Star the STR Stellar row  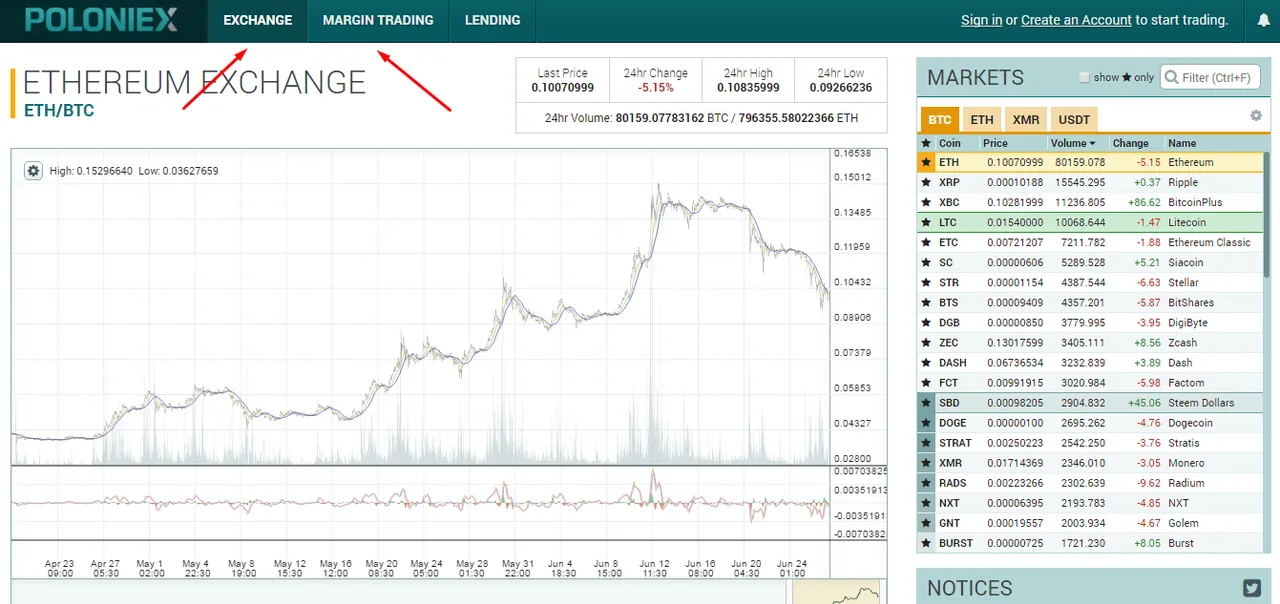pyautogui.click(x=926, y=282)
